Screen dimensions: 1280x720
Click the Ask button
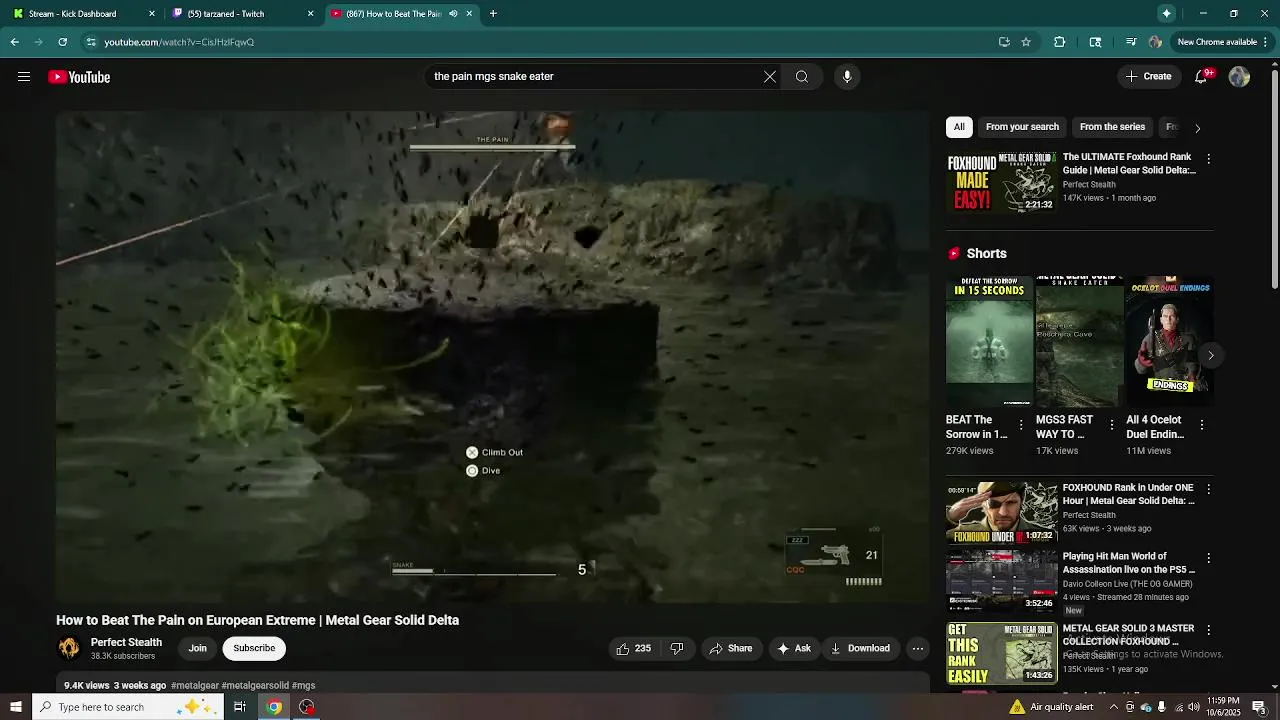(794, 649)
